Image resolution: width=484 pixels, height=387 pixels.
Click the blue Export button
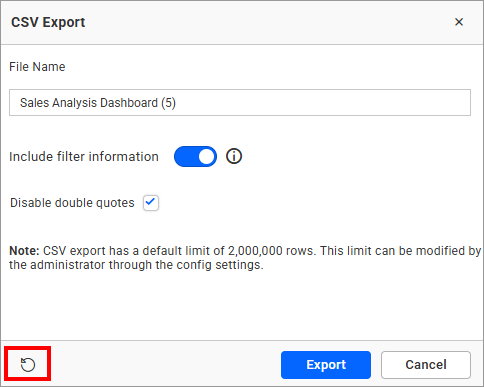[326, 365]
